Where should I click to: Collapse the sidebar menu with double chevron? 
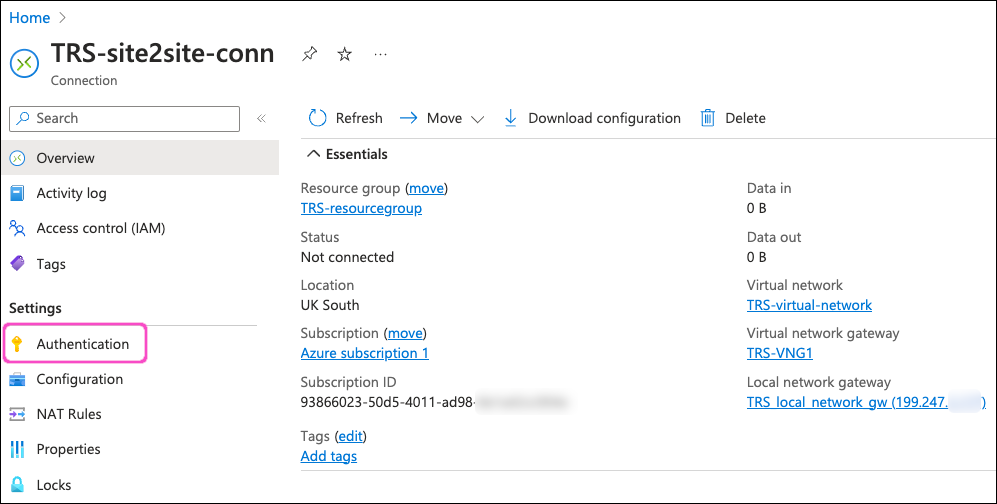pyautogui.click(x=261, y=118)
